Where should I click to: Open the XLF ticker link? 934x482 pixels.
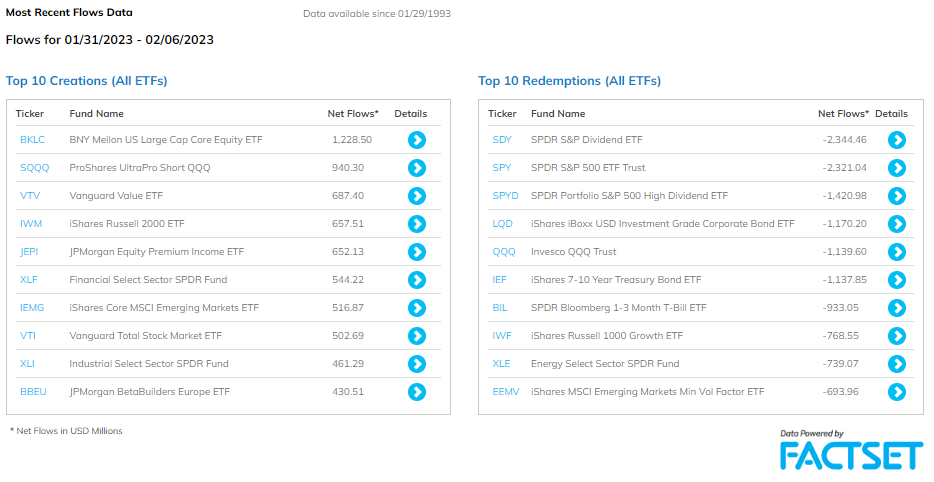29,280
